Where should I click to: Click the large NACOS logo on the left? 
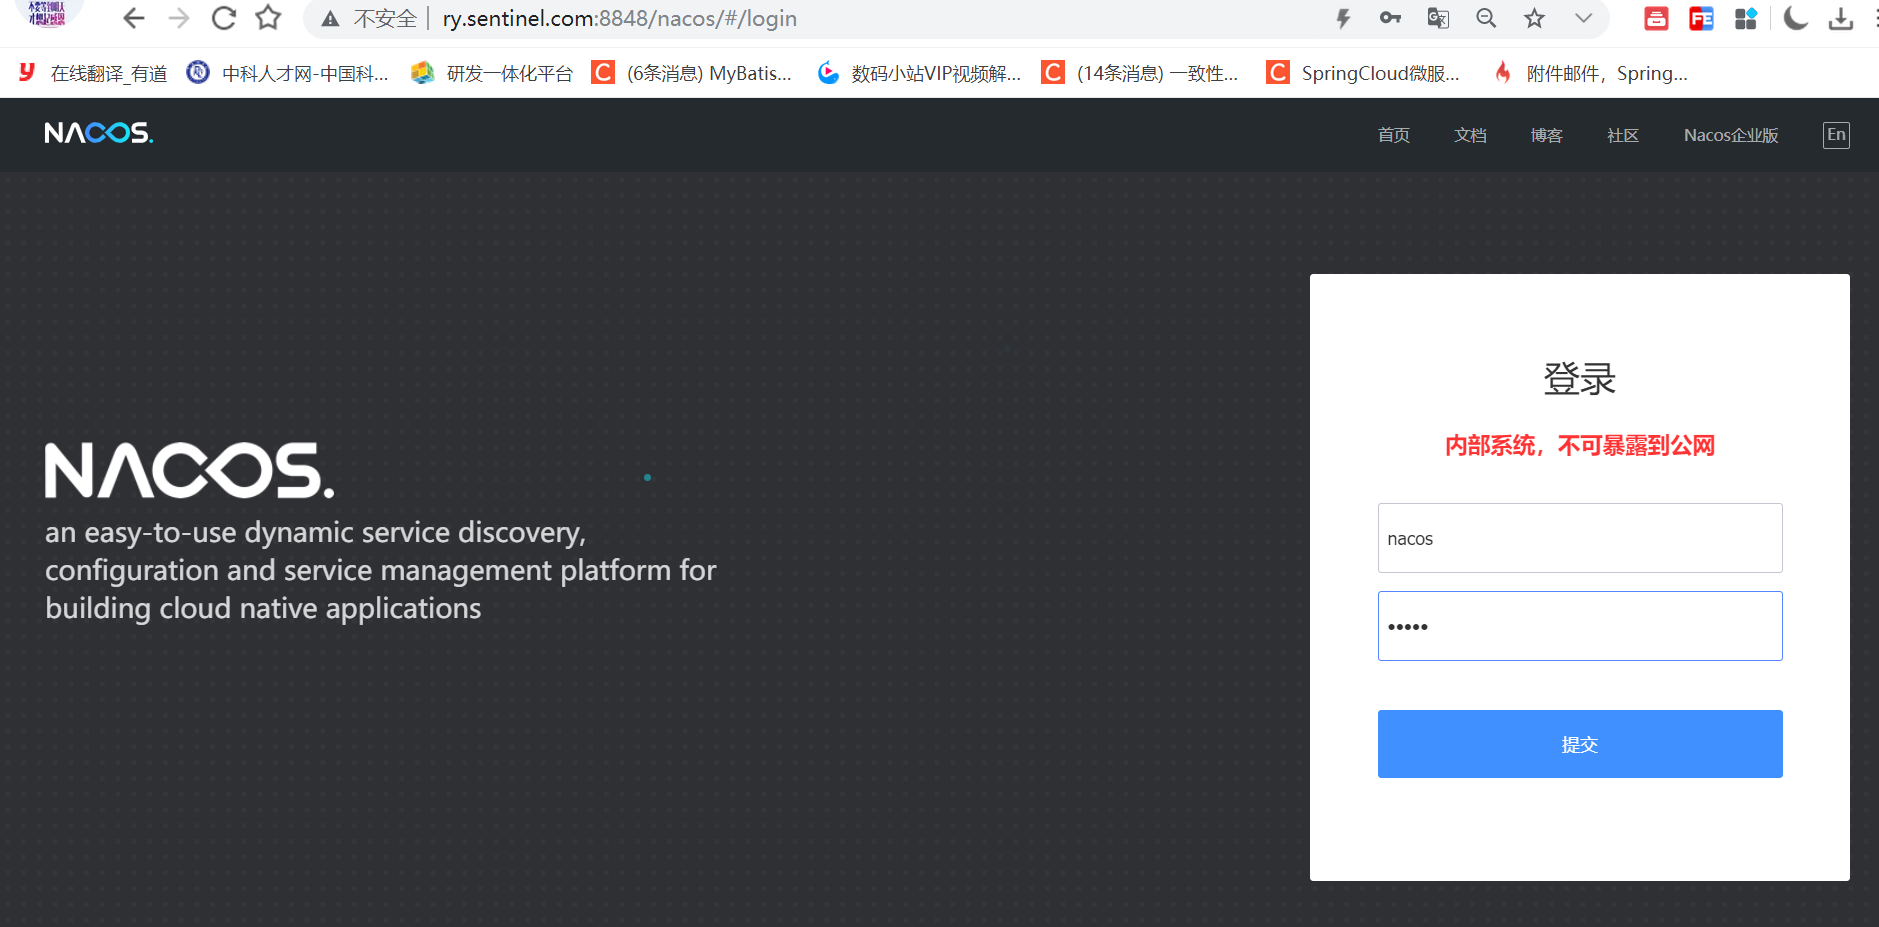tap(190, 470)
